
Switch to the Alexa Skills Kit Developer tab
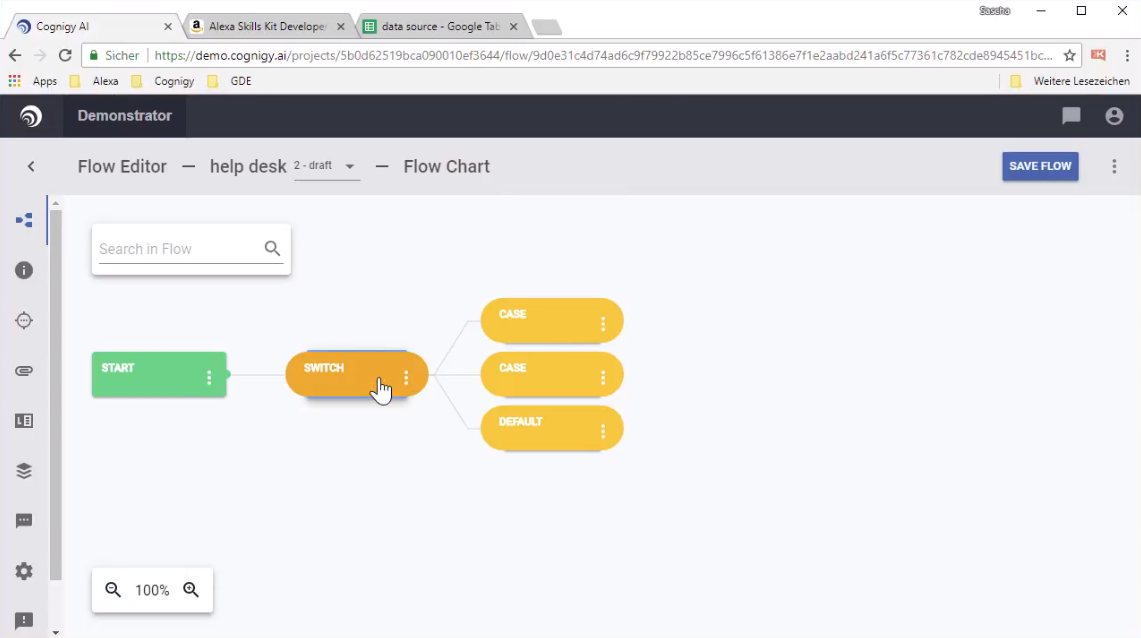[x=267, y=27]
